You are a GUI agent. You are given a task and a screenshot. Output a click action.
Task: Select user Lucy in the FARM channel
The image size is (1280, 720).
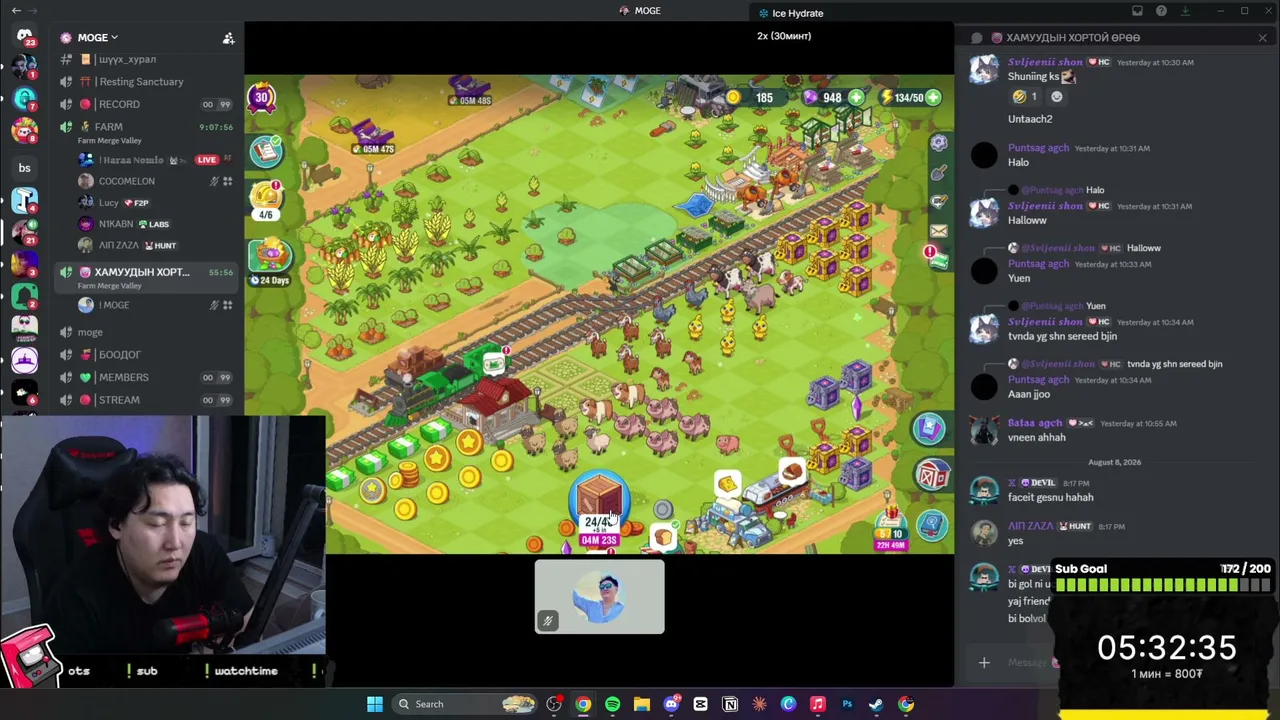point(109,203)
